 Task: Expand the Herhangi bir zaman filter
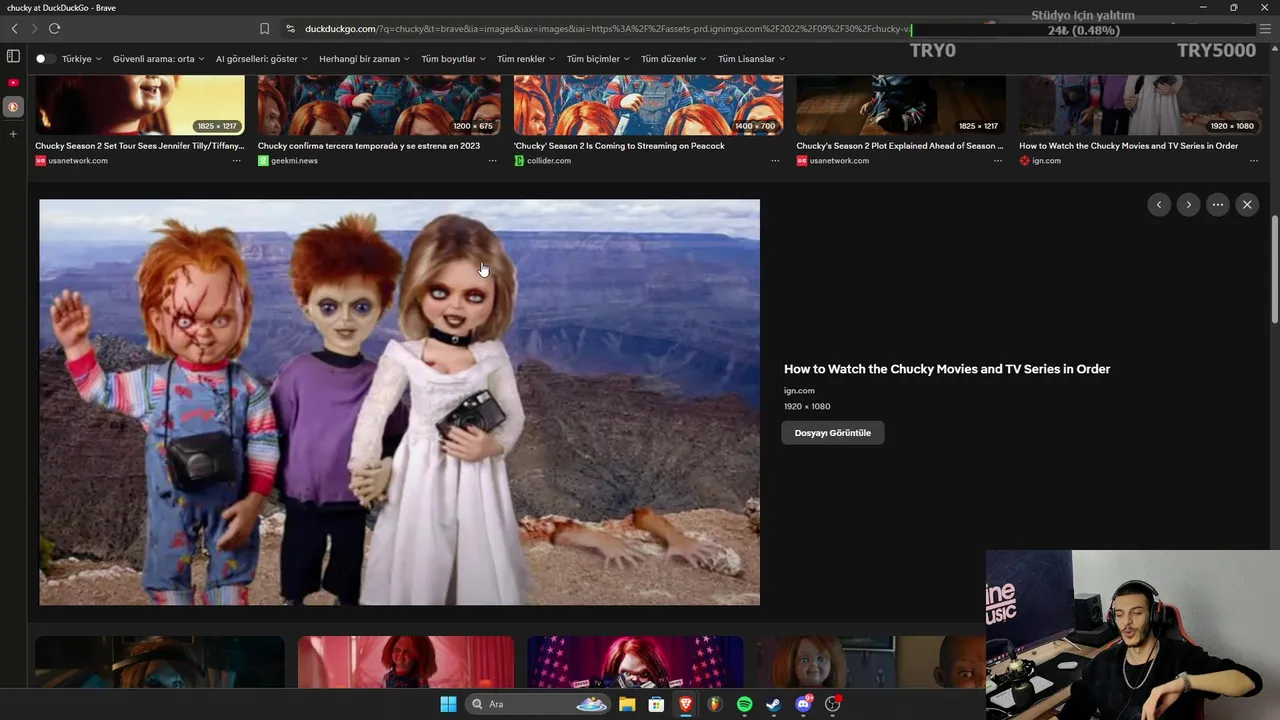364,59
